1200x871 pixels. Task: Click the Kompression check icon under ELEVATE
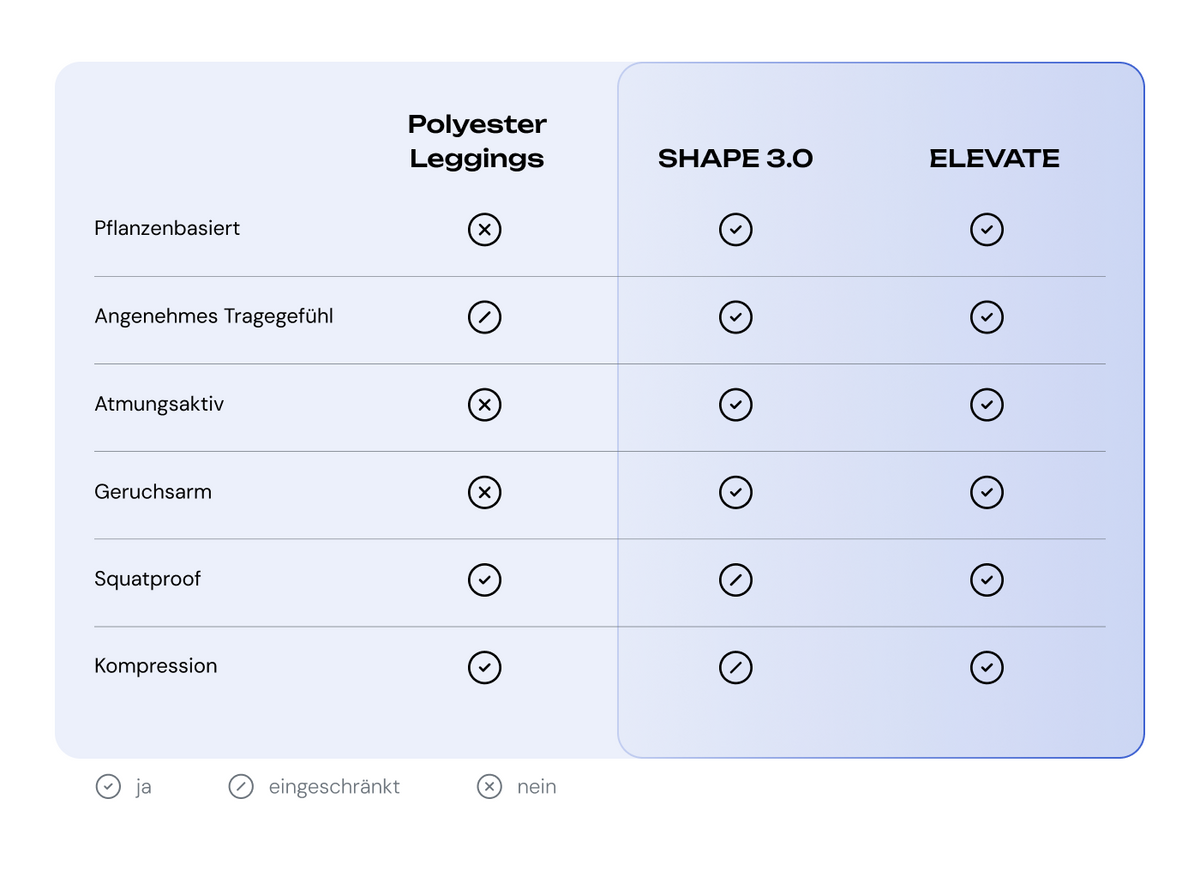point(987,667)
